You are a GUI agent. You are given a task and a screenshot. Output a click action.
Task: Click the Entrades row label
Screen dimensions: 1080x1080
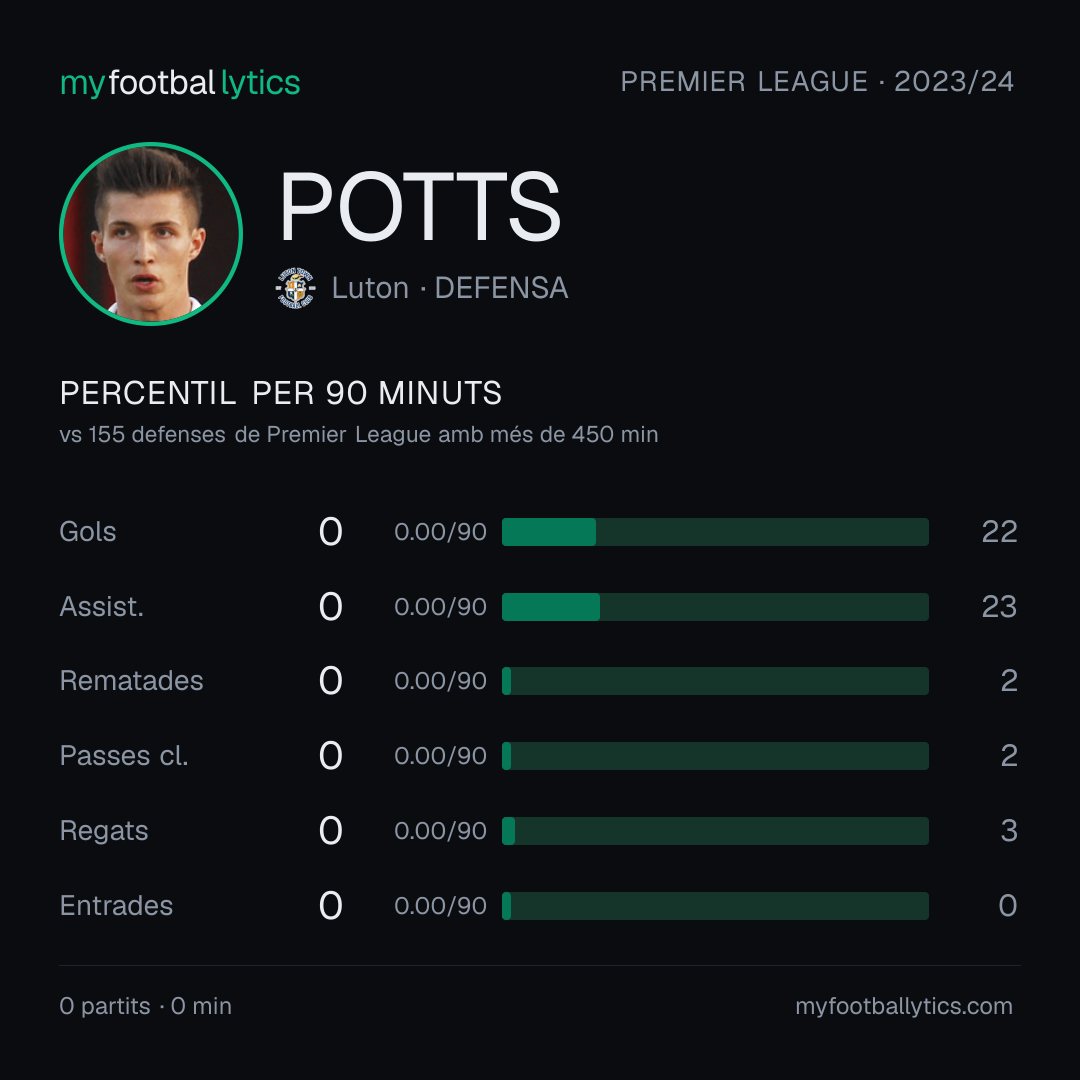tap(116, 906)
